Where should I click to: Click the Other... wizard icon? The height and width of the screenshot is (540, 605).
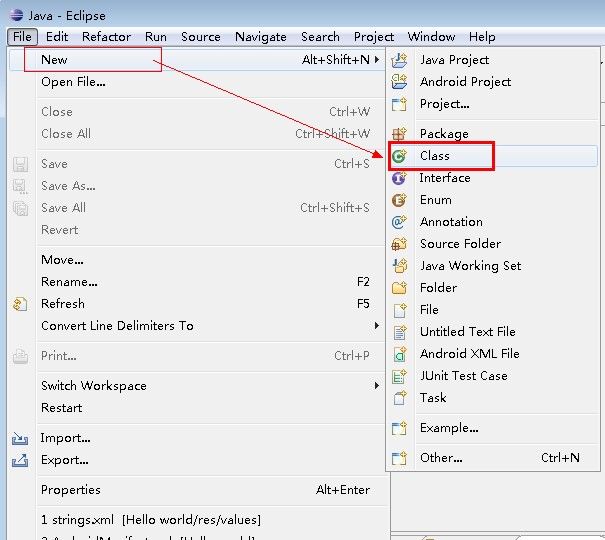[x=399, y=458]
